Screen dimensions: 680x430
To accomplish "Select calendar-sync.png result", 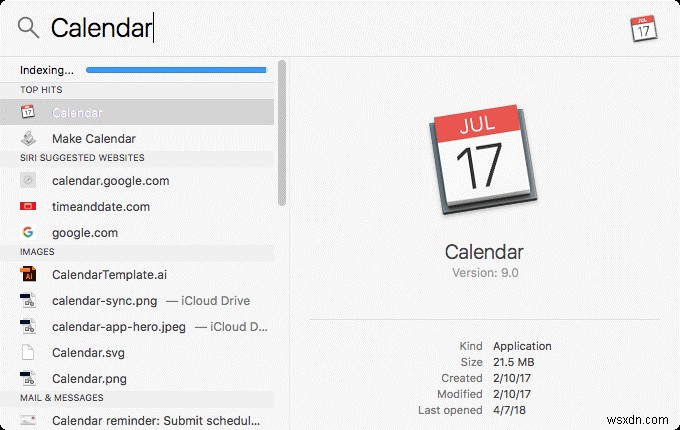I will tap(137, 300).
